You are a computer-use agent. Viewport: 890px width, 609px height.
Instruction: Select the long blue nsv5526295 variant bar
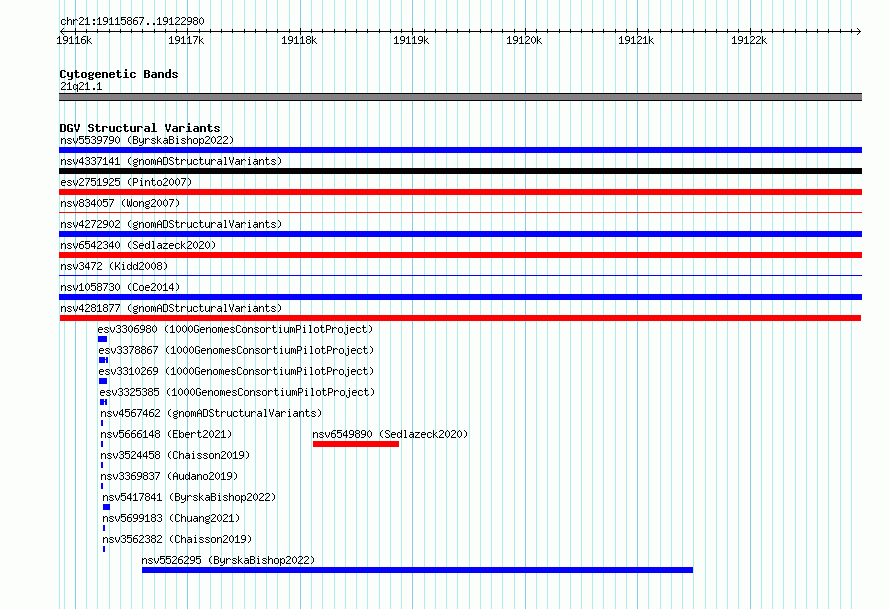tap(417, 570)
